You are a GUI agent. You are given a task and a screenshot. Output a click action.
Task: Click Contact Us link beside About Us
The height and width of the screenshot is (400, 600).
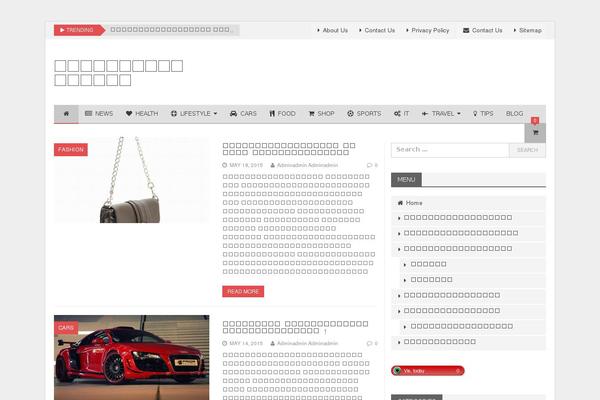click(x=377, y=30)
